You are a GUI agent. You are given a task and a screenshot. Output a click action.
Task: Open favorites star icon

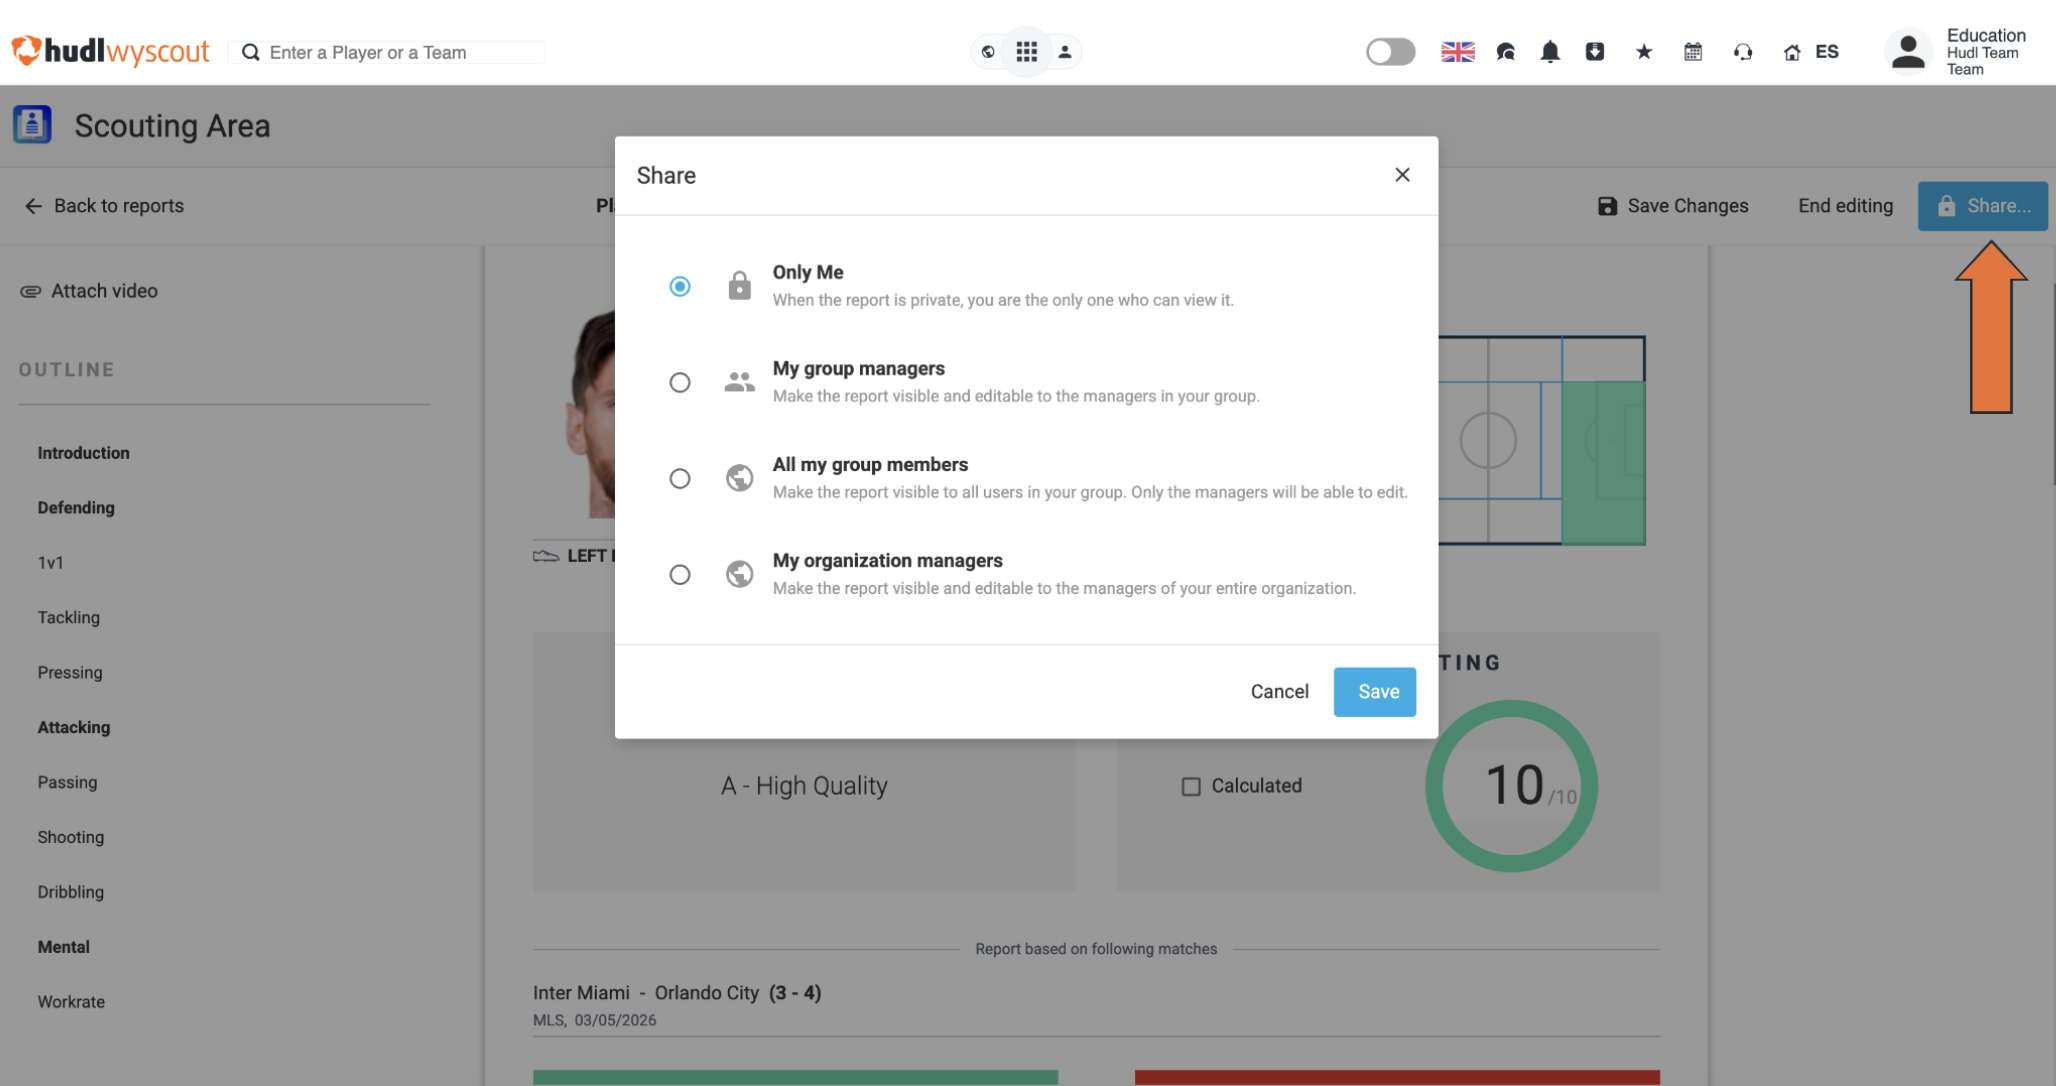point(1644,52)
